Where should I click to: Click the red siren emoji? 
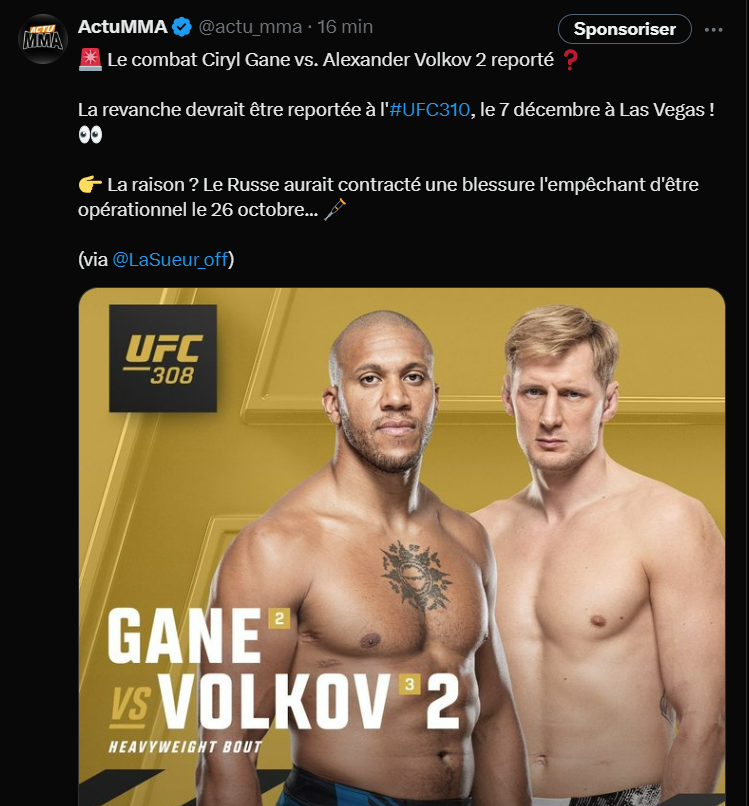coord(90,60)
